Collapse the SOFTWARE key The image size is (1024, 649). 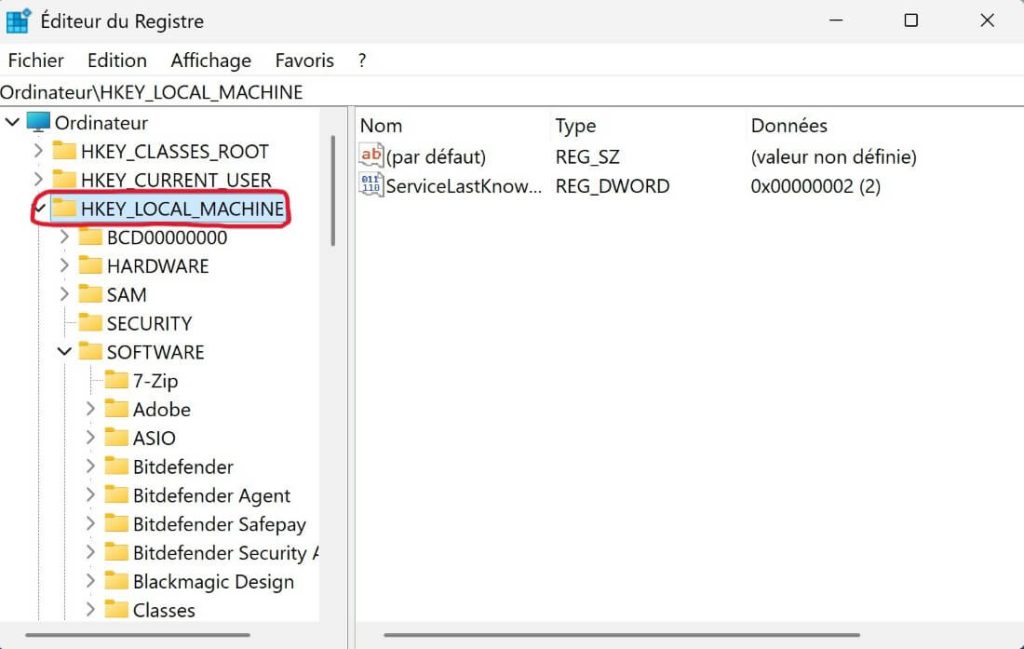(65, 352)
